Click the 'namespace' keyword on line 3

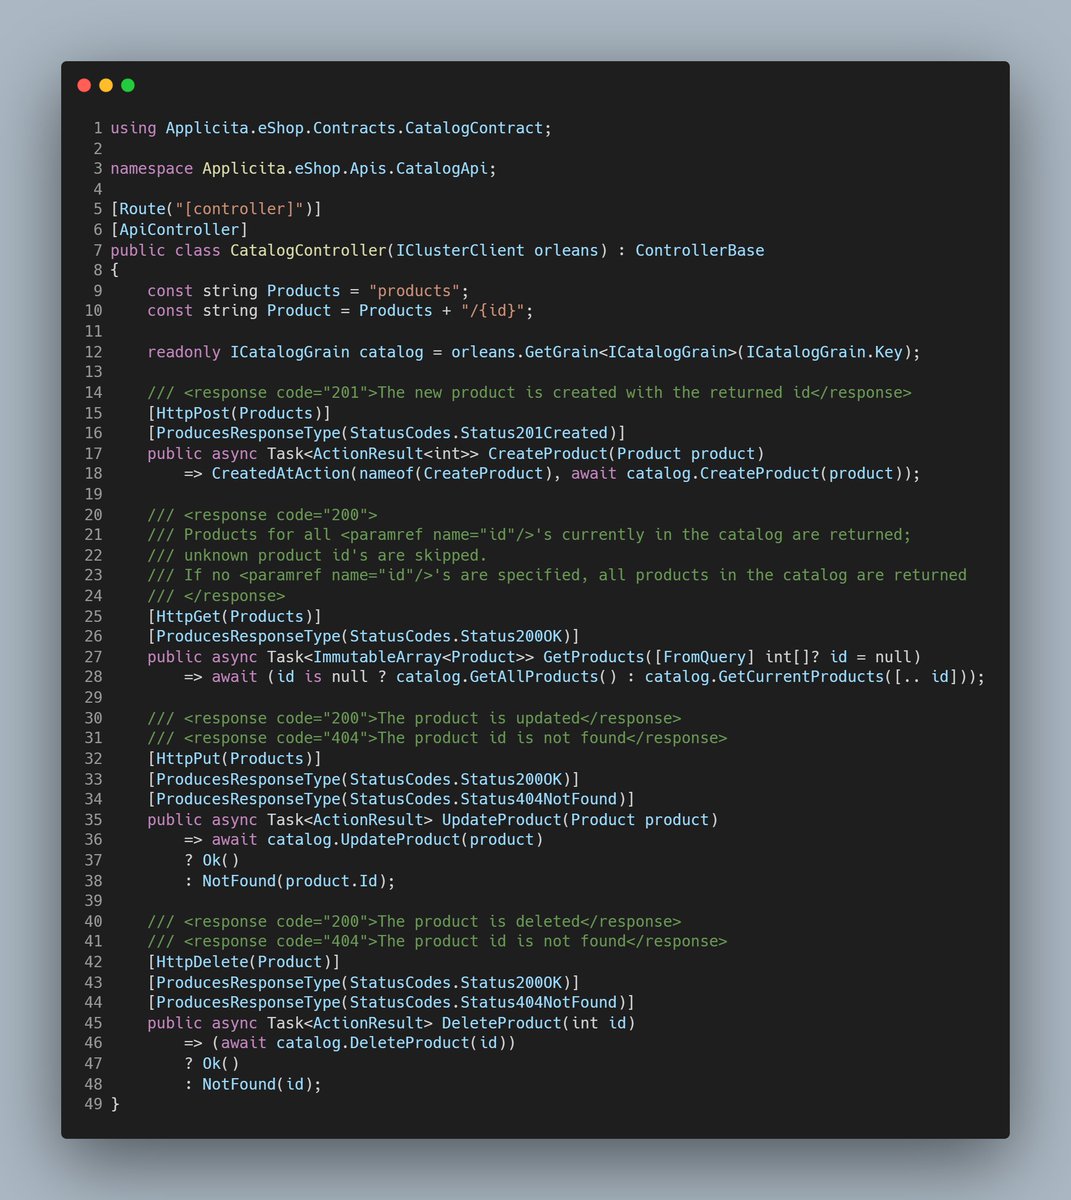point(151,169)
